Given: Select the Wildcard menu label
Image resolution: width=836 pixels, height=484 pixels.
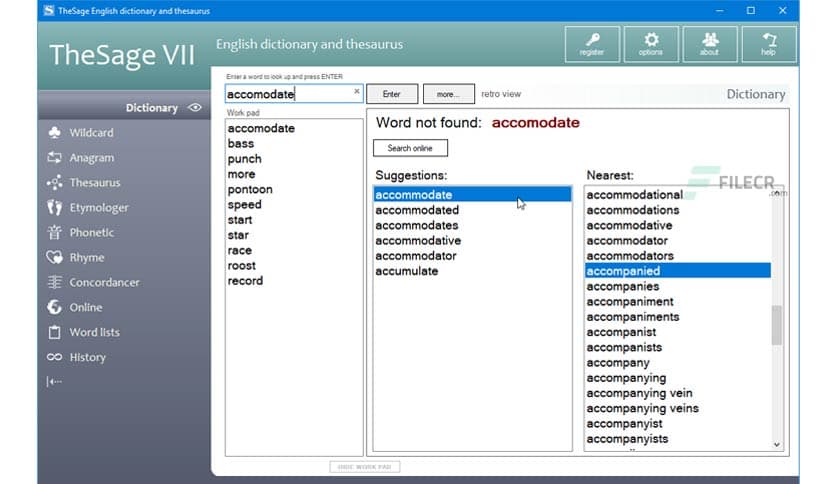Looking at the screenshot, I should coord(91,133).
